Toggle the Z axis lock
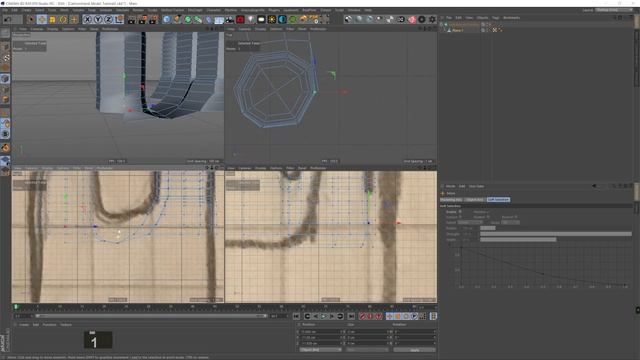The width and height of the screenshot is (640, 360). 108,19
